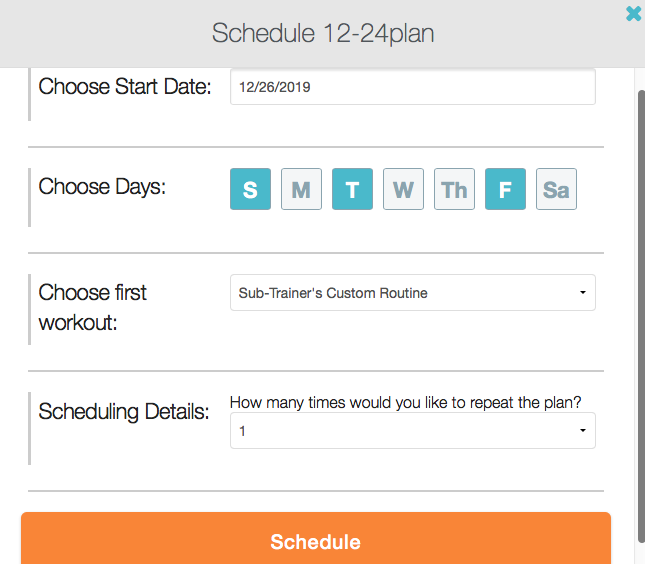The width and height of the screenshot is (645, 564).
Task: Click the Choose first workout label
Action: tap(93, 307)
